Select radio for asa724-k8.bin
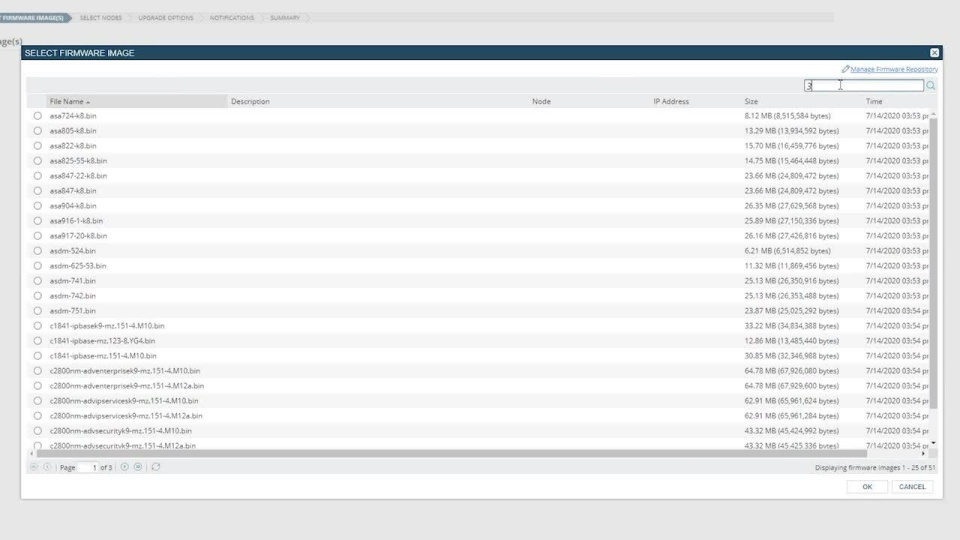Screen dimensions: 960x540 pyautogui.click(x=38, y=116)
